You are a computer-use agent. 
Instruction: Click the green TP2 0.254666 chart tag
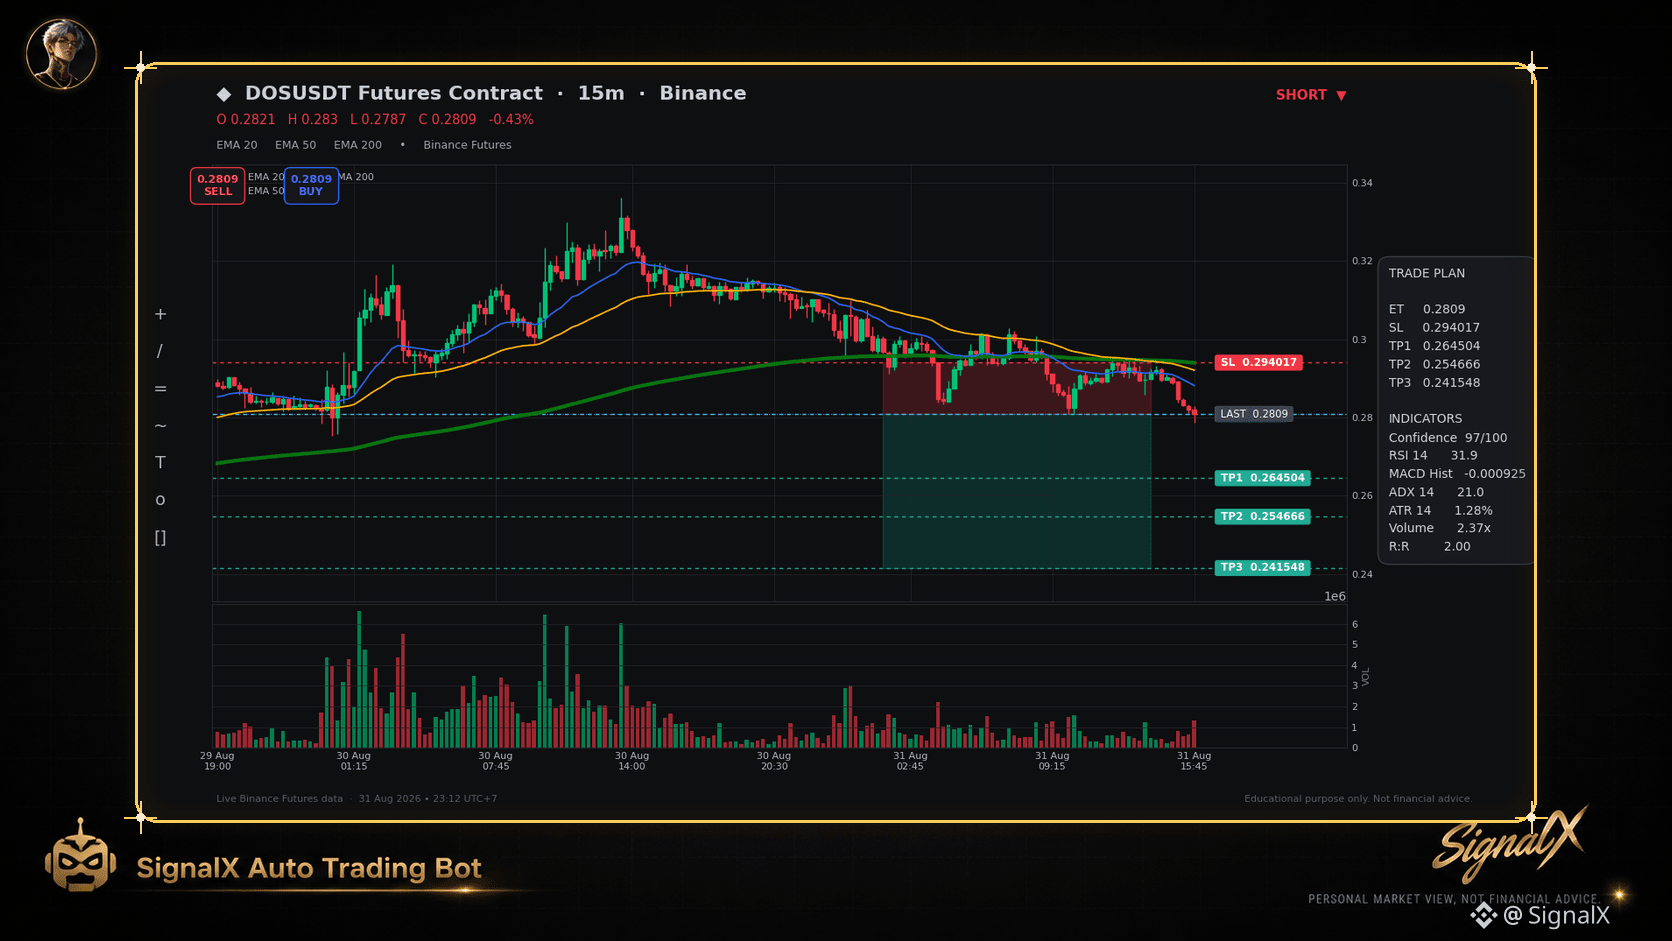tap(1263, 517)
